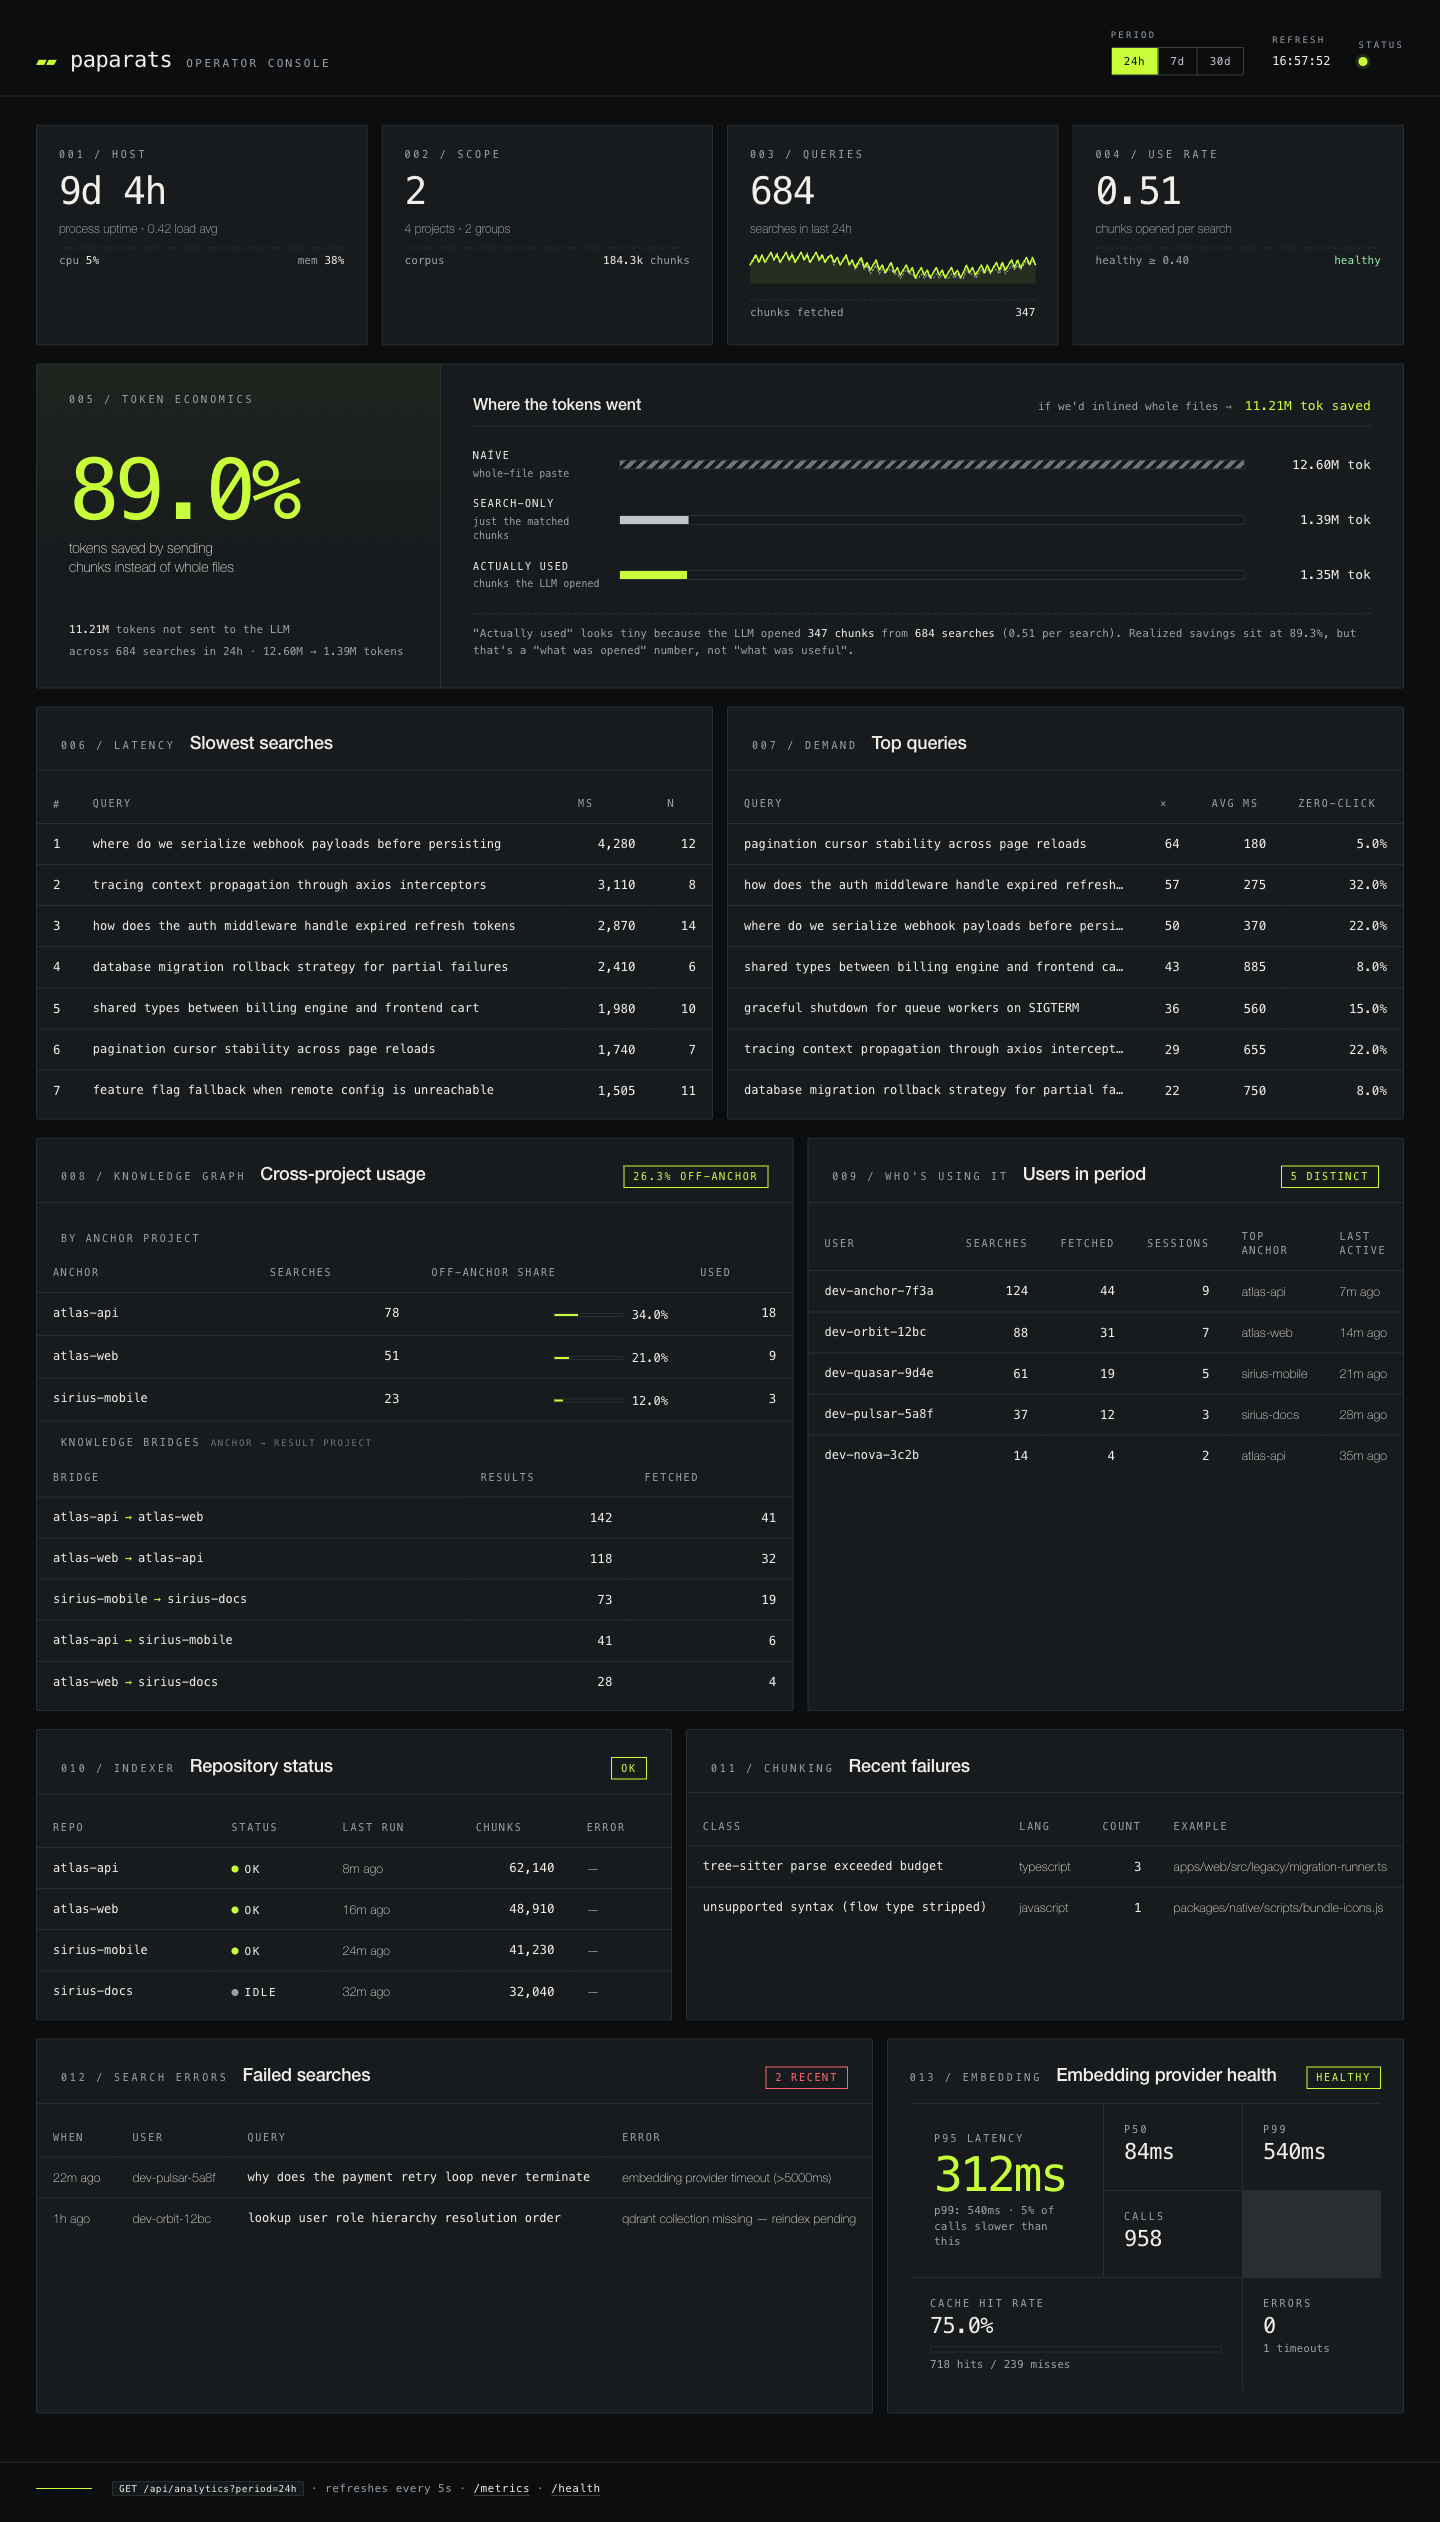This screenshot has width=1440, height=2522.
Task: Click the 684 queries count
Action: coord(782,191)
